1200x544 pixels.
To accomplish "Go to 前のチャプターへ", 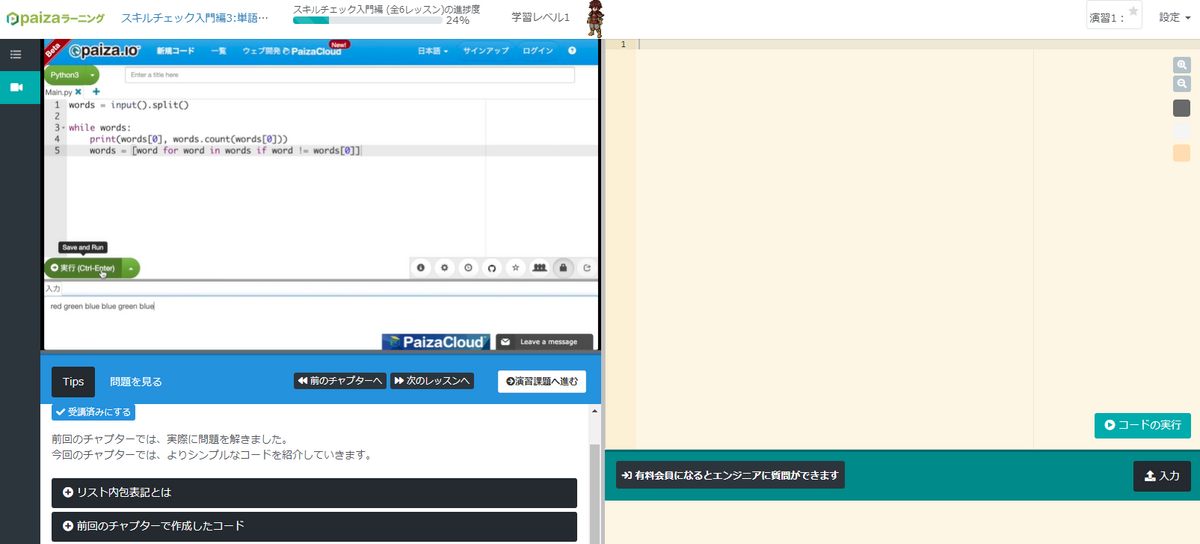I will [x=340, y=381].
